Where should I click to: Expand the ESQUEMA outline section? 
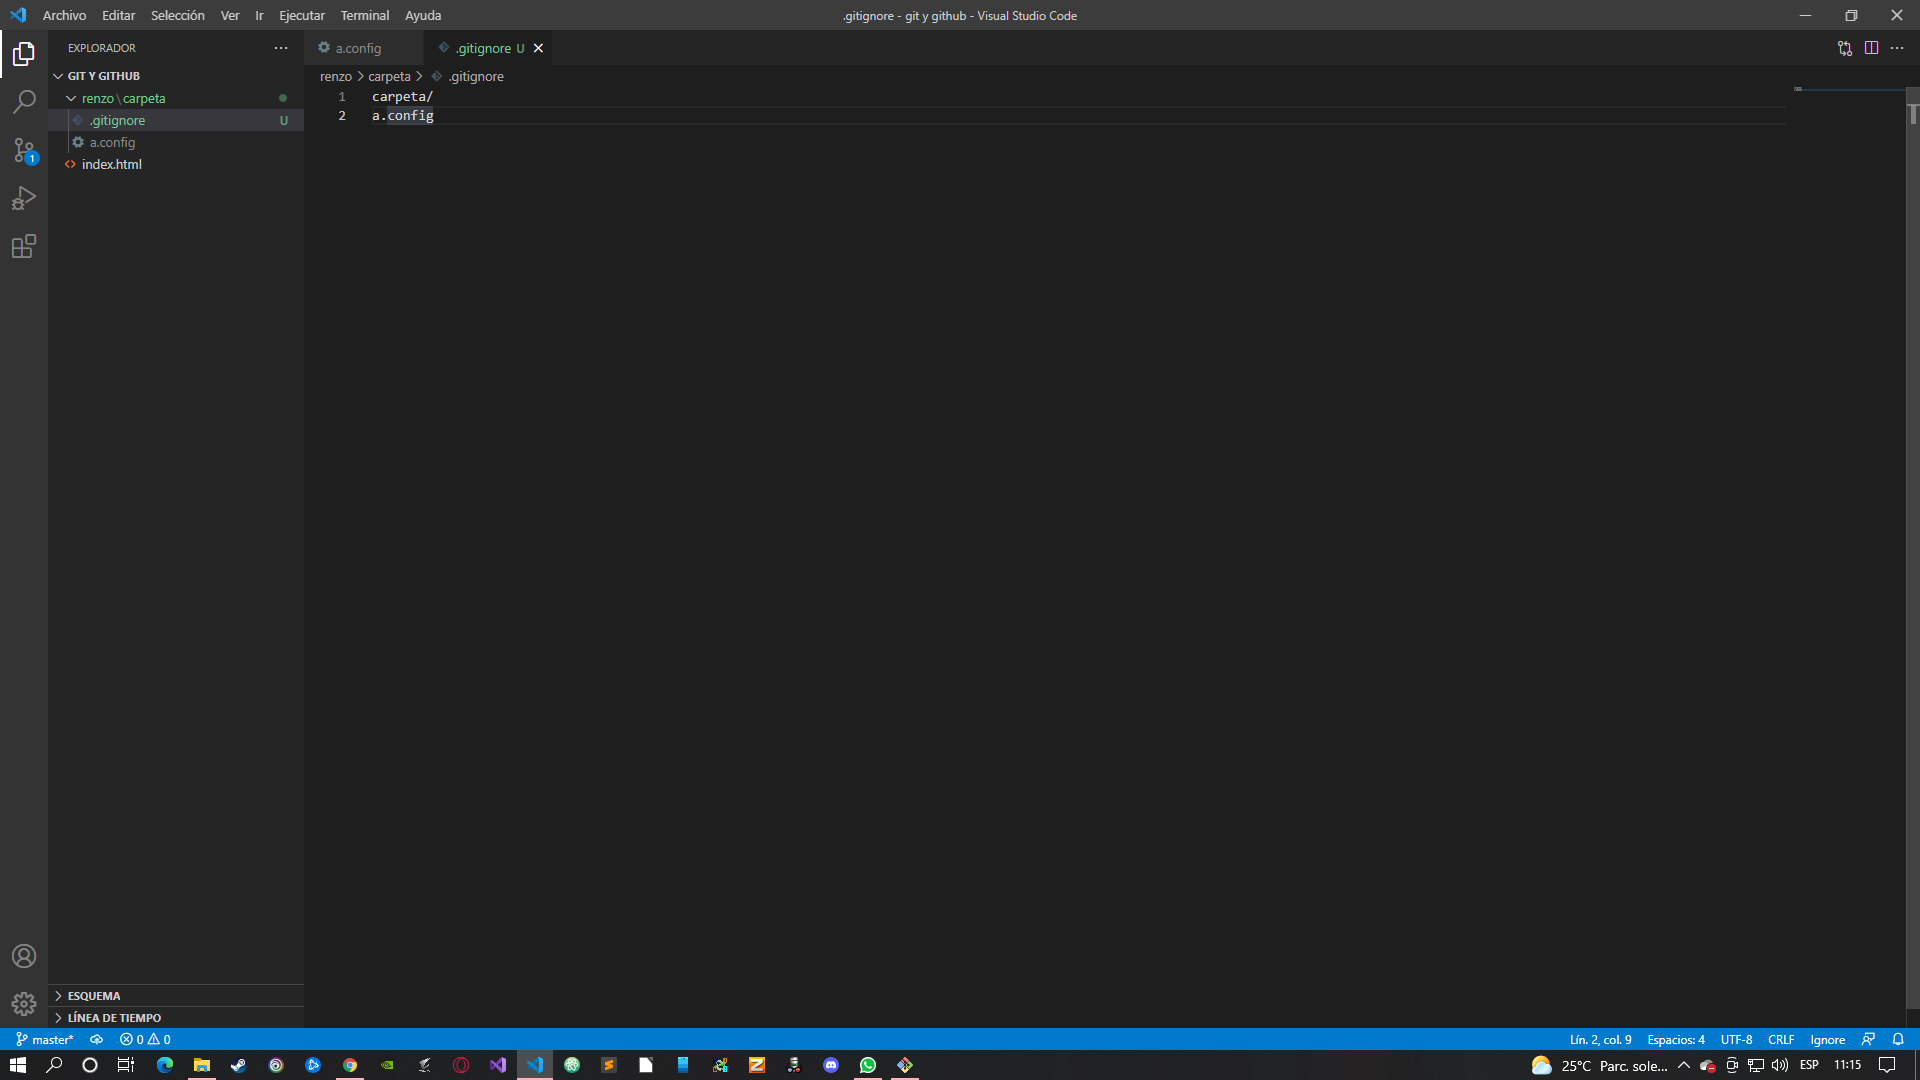176,996
